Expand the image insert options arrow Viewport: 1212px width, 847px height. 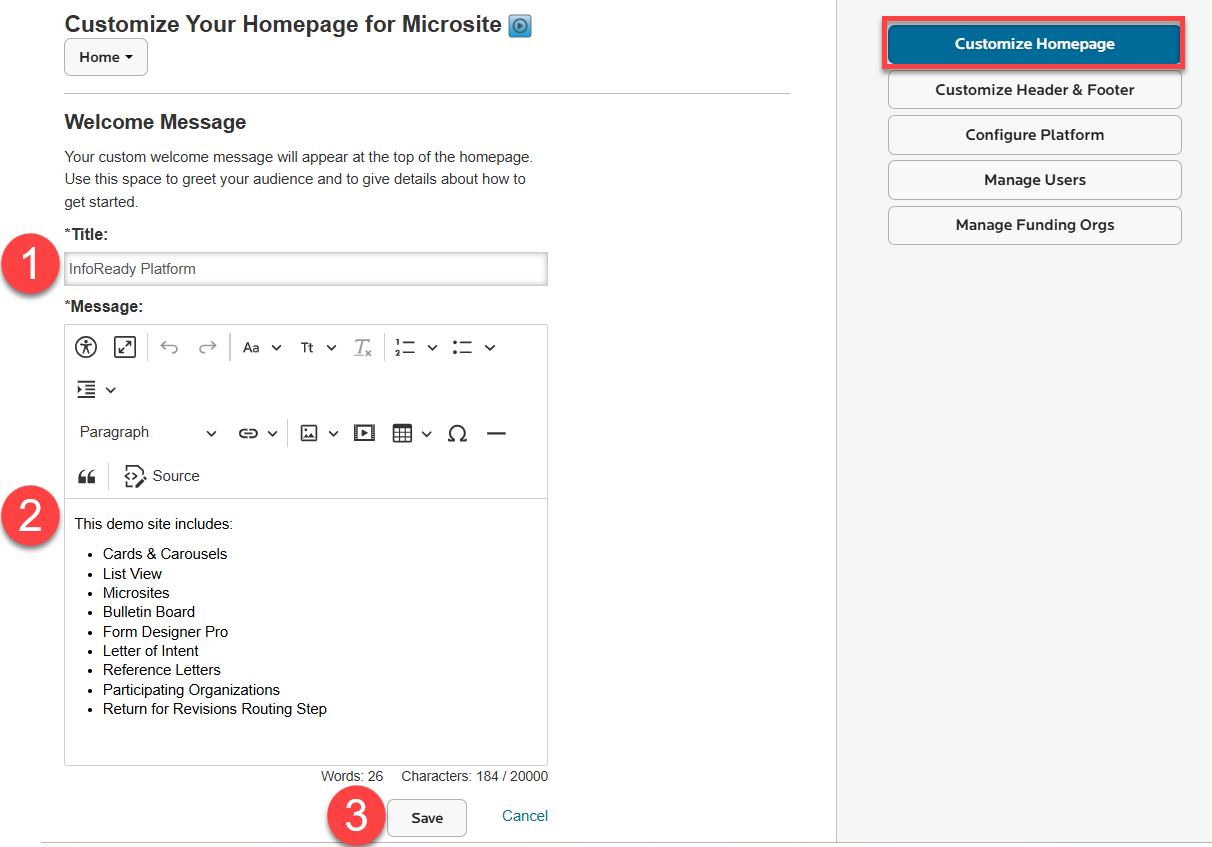(333, 434)
